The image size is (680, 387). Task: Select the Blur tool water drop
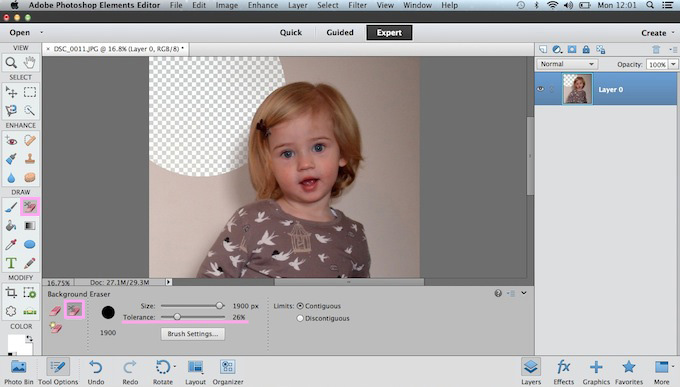[x=11, y=177]
